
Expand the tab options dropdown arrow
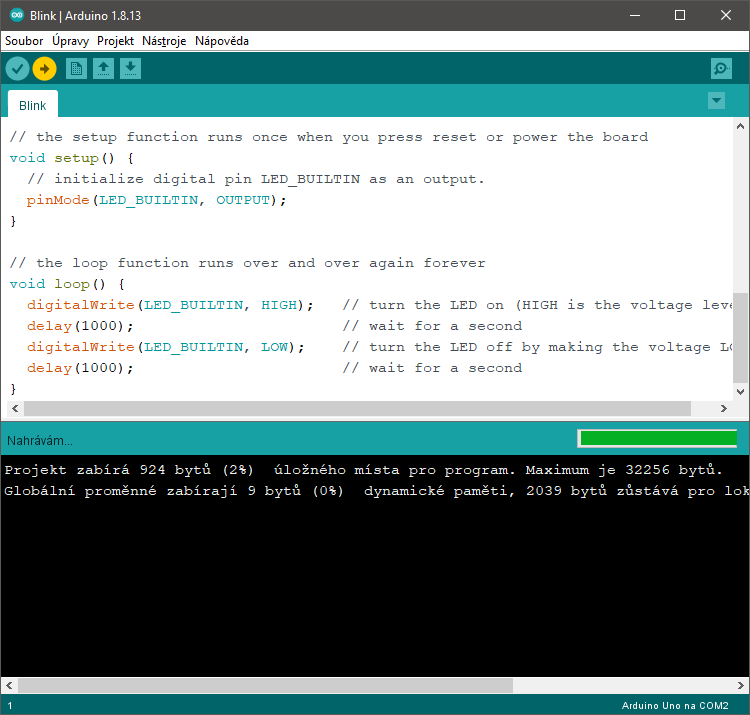(716, 100)
